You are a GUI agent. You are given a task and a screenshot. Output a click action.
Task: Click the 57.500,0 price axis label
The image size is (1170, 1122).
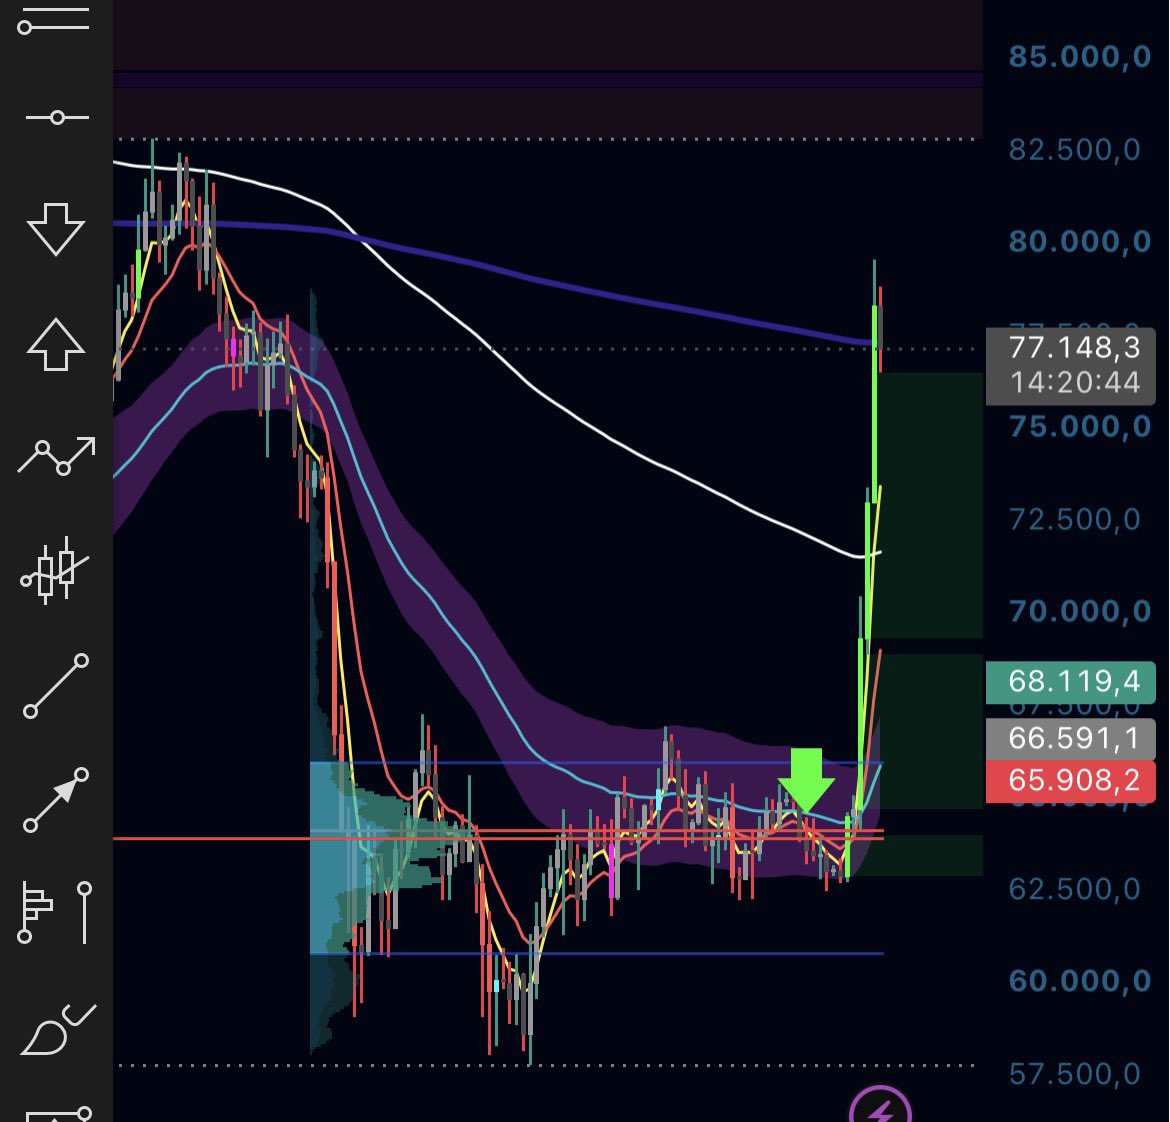[1074, 1074]
